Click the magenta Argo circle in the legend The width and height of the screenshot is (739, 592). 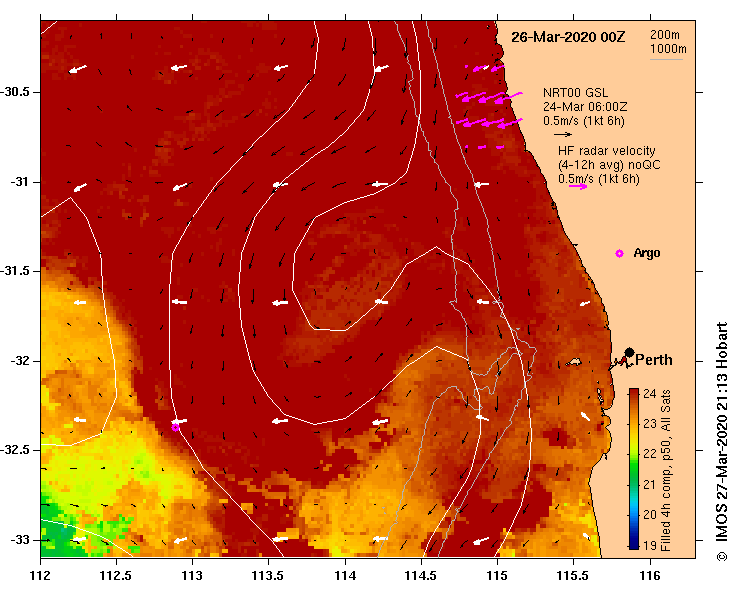[619, 254]
